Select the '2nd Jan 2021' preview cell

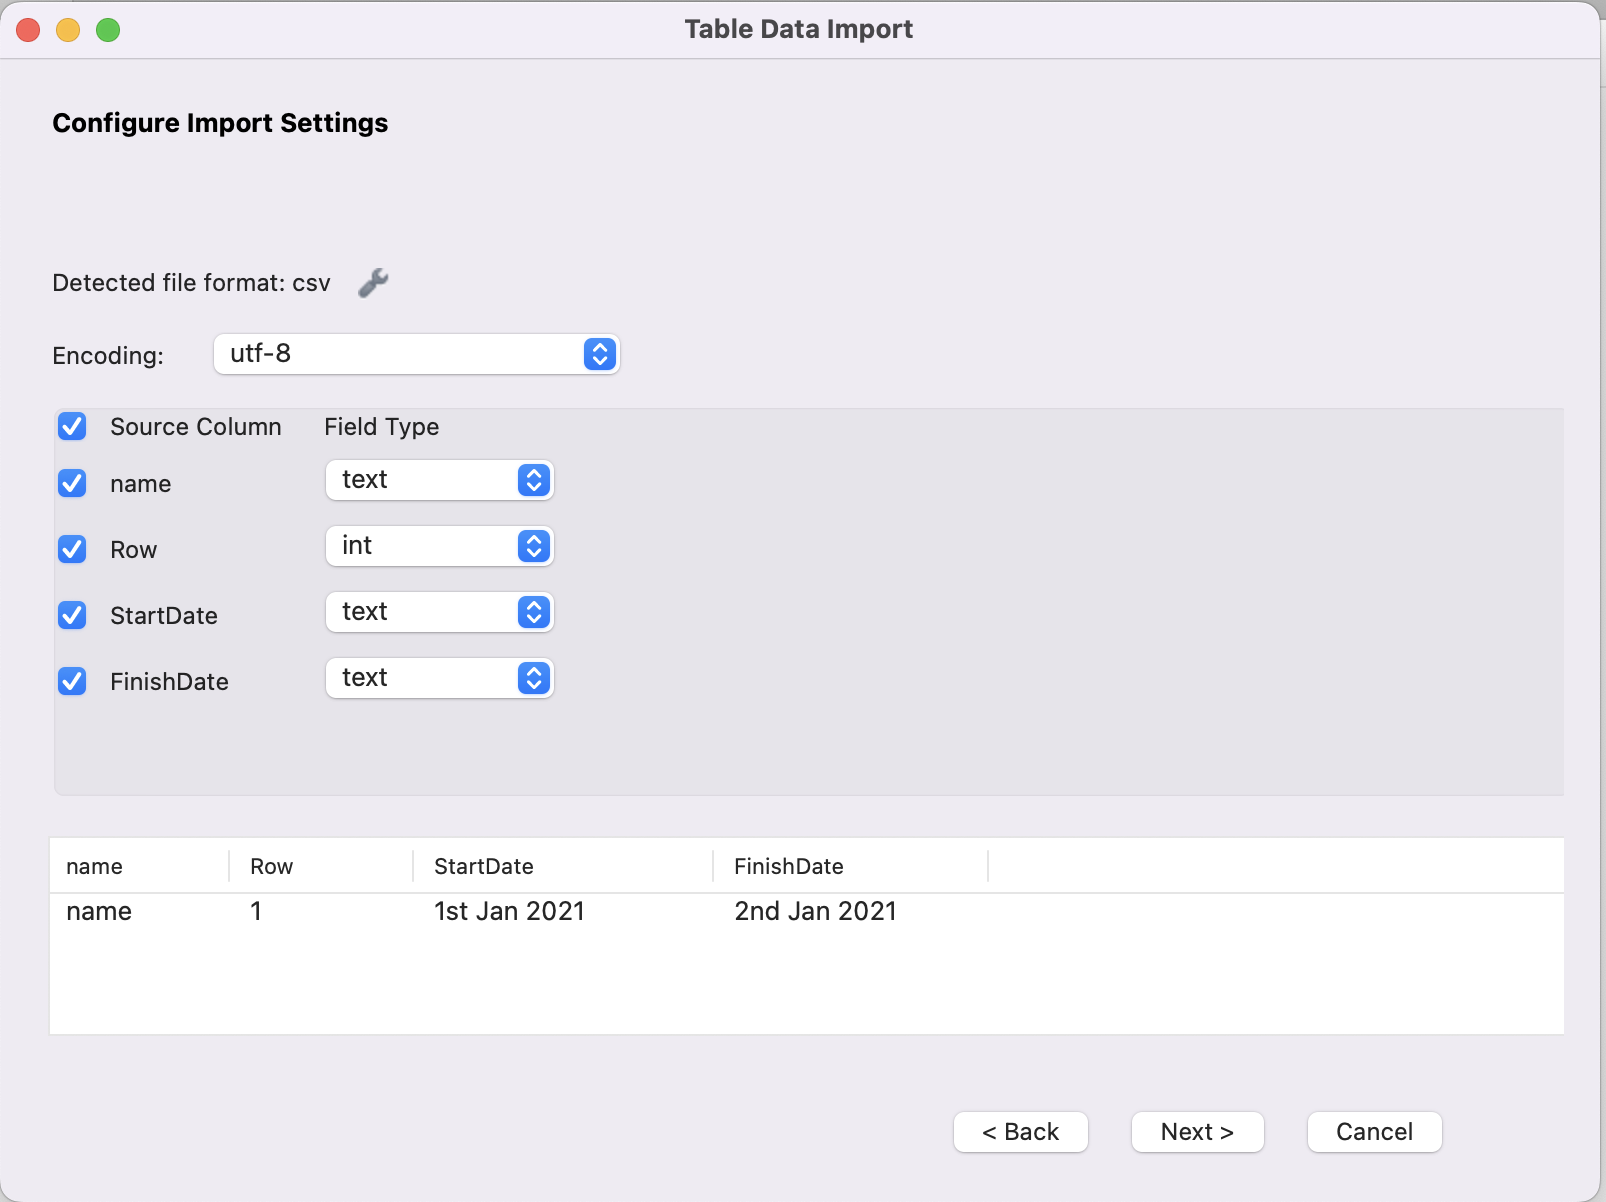(816, 911)
